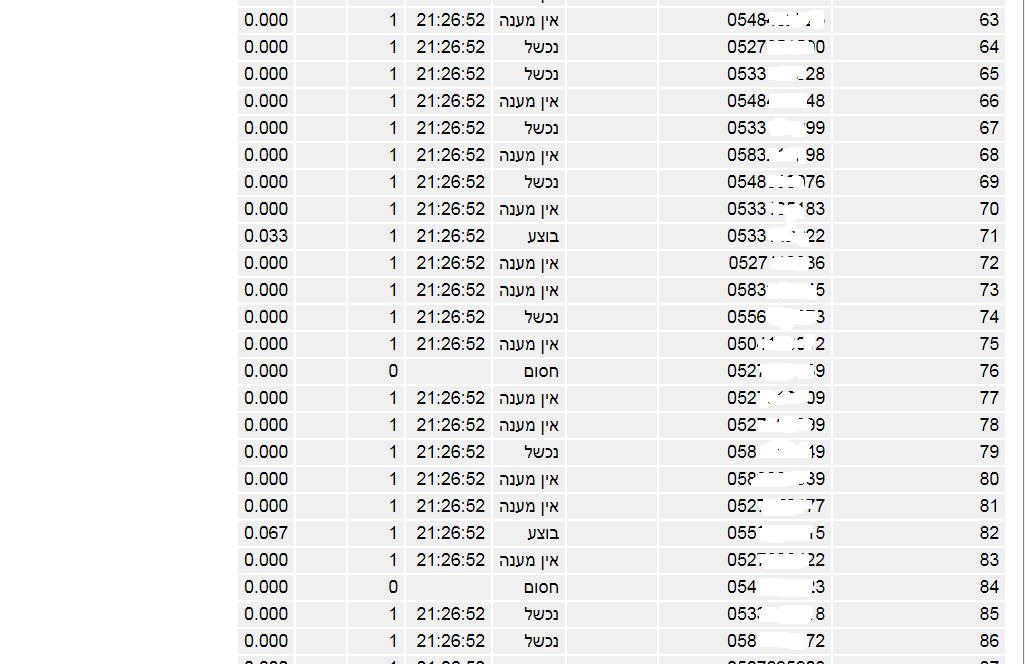Click the חסום status in row 76
The height and width of the screenshot is (664, 1025).
[x=541, y=371]
